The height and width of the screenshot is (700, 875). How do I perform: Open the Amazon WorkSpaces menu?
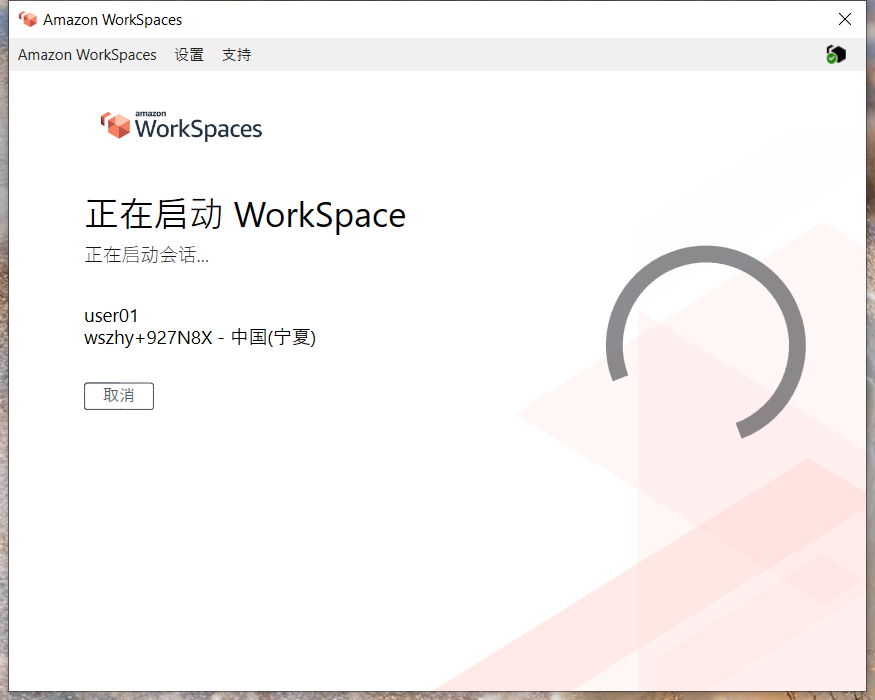[x=87, y=55]
